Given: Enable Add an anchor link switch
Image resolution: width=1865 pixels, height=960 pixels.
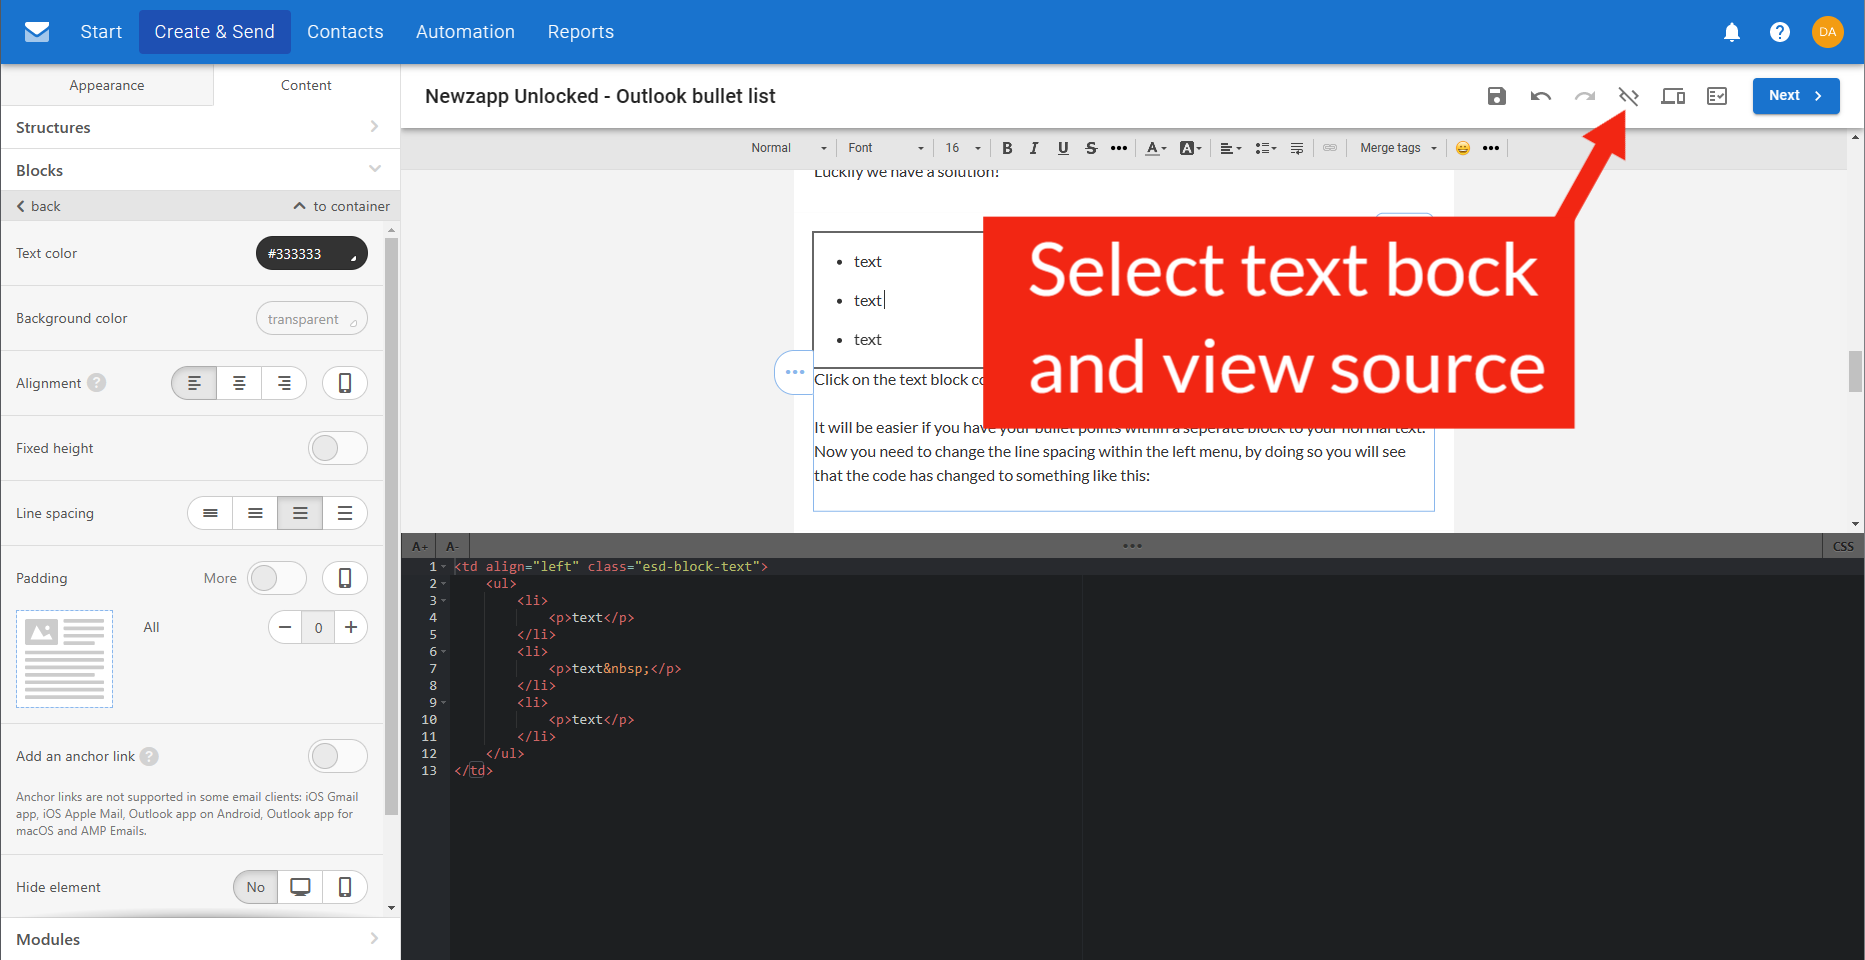Looking at the screenshot, I should 337,756.
